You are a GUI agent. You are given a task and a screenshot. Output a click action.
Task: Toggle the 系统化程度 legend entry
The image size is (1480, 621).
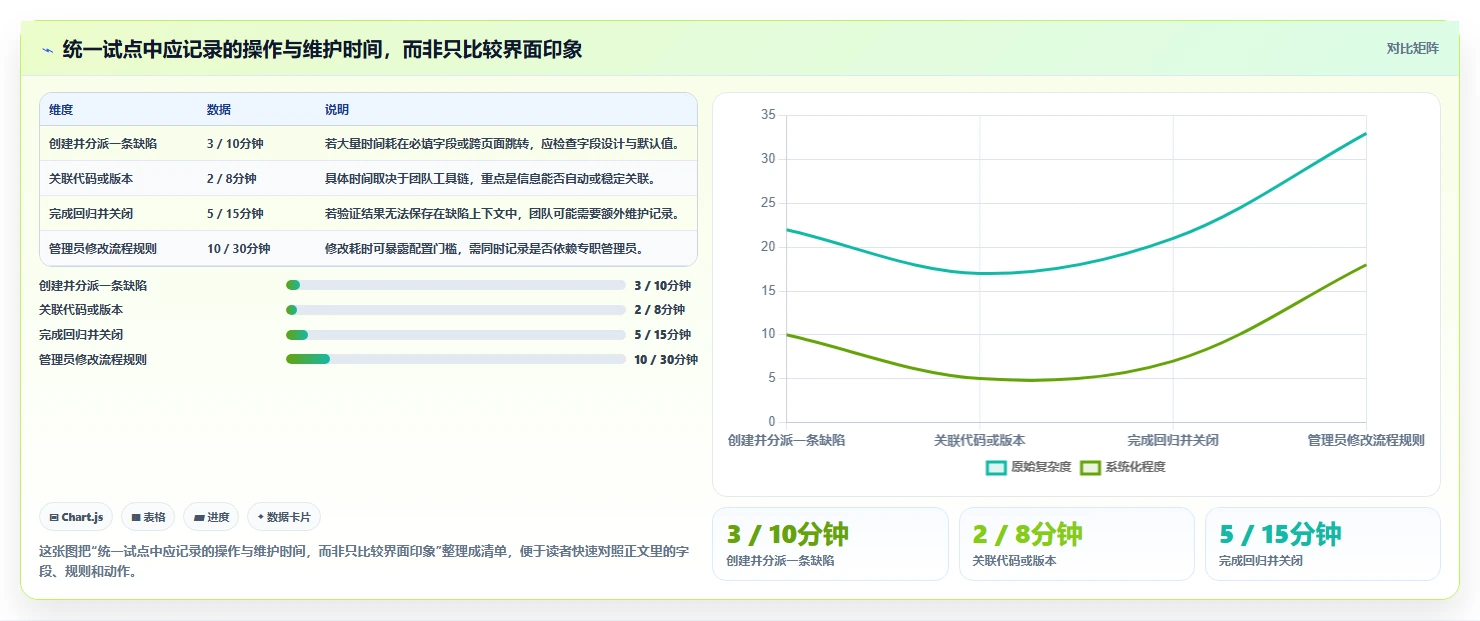(x=1123, y=467)
